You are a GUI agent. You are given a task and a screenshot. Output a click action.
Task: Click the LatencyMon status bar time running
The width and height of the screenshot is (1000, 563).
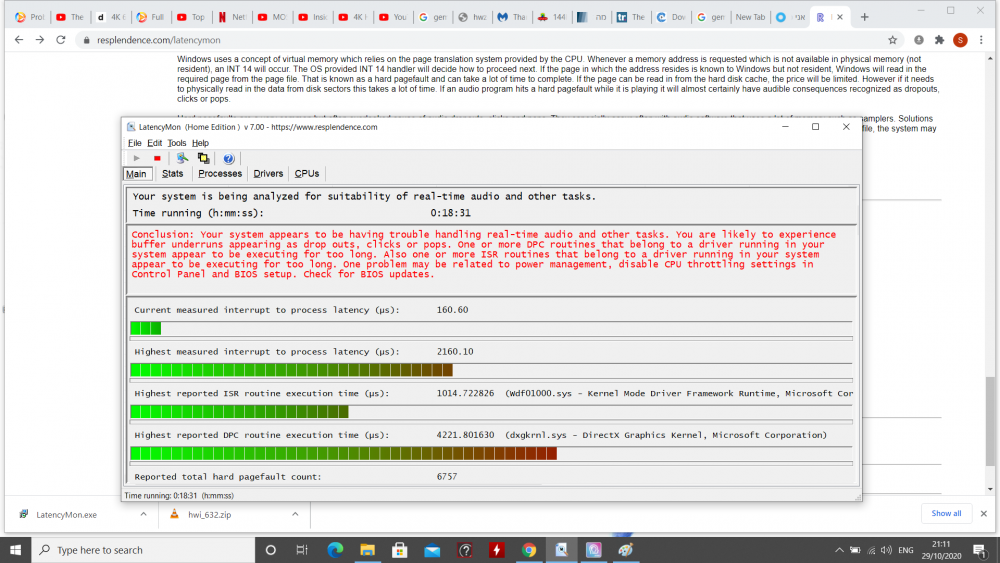(x=179, y=495)
